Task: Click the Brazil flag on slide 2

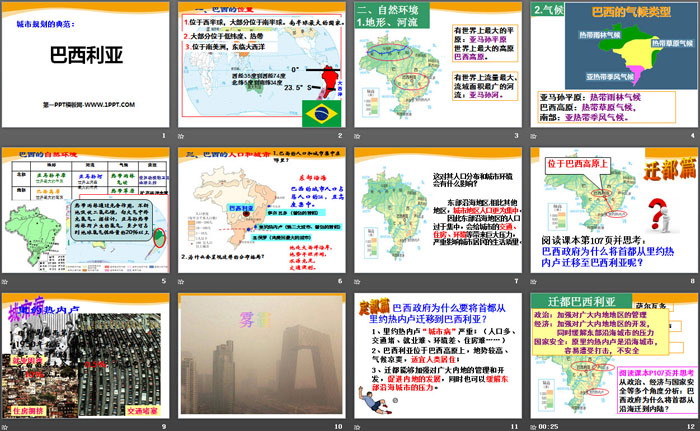Action: tap(322, 111)
